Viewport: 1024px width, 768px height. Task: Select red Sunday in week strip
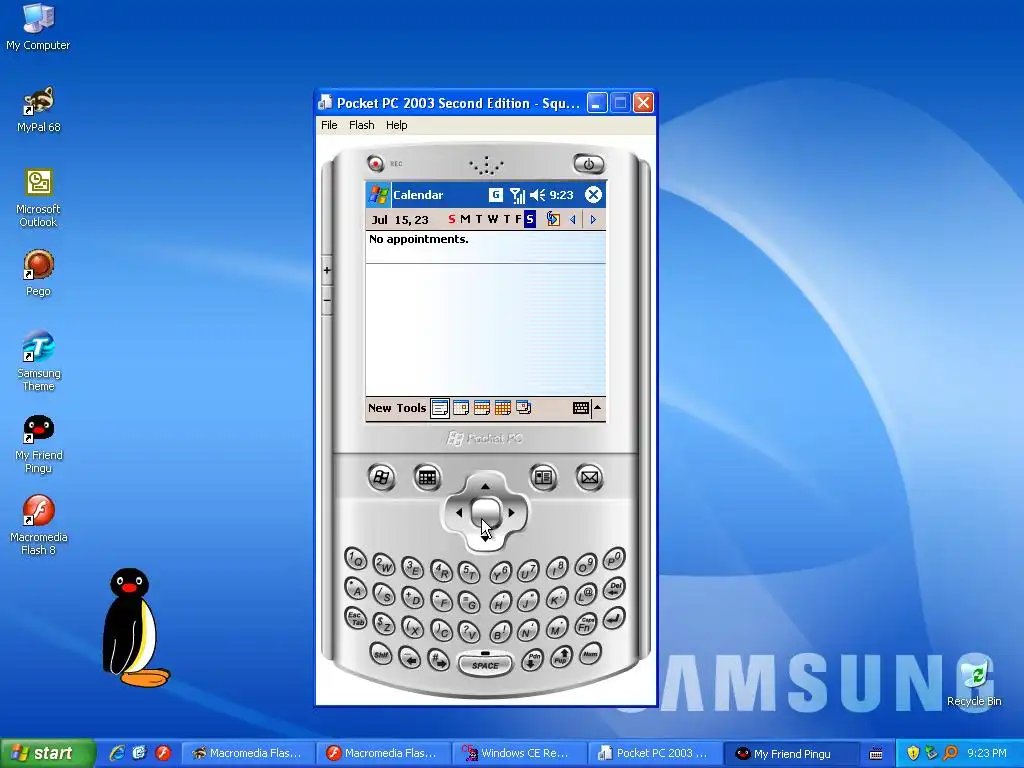point(452,219)
